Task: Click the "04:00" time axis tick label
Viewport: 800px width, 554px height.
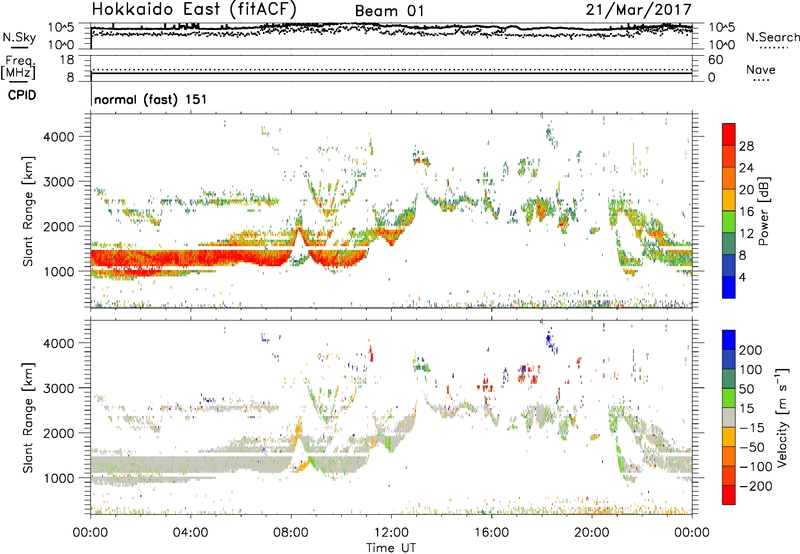Action: pos(190,533)
